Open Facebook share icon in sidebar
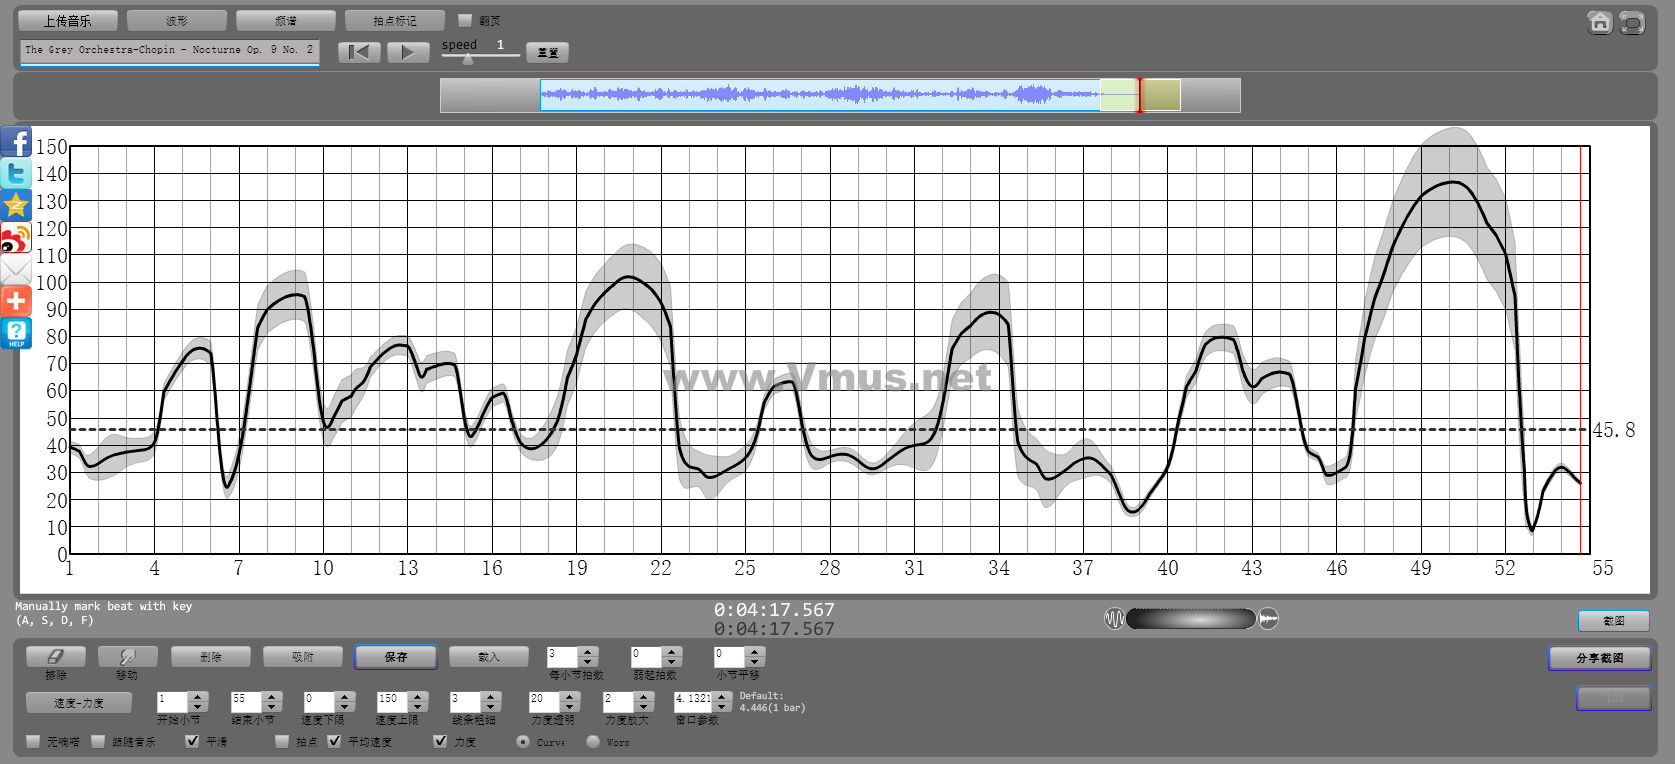 (x=16, y=142)
